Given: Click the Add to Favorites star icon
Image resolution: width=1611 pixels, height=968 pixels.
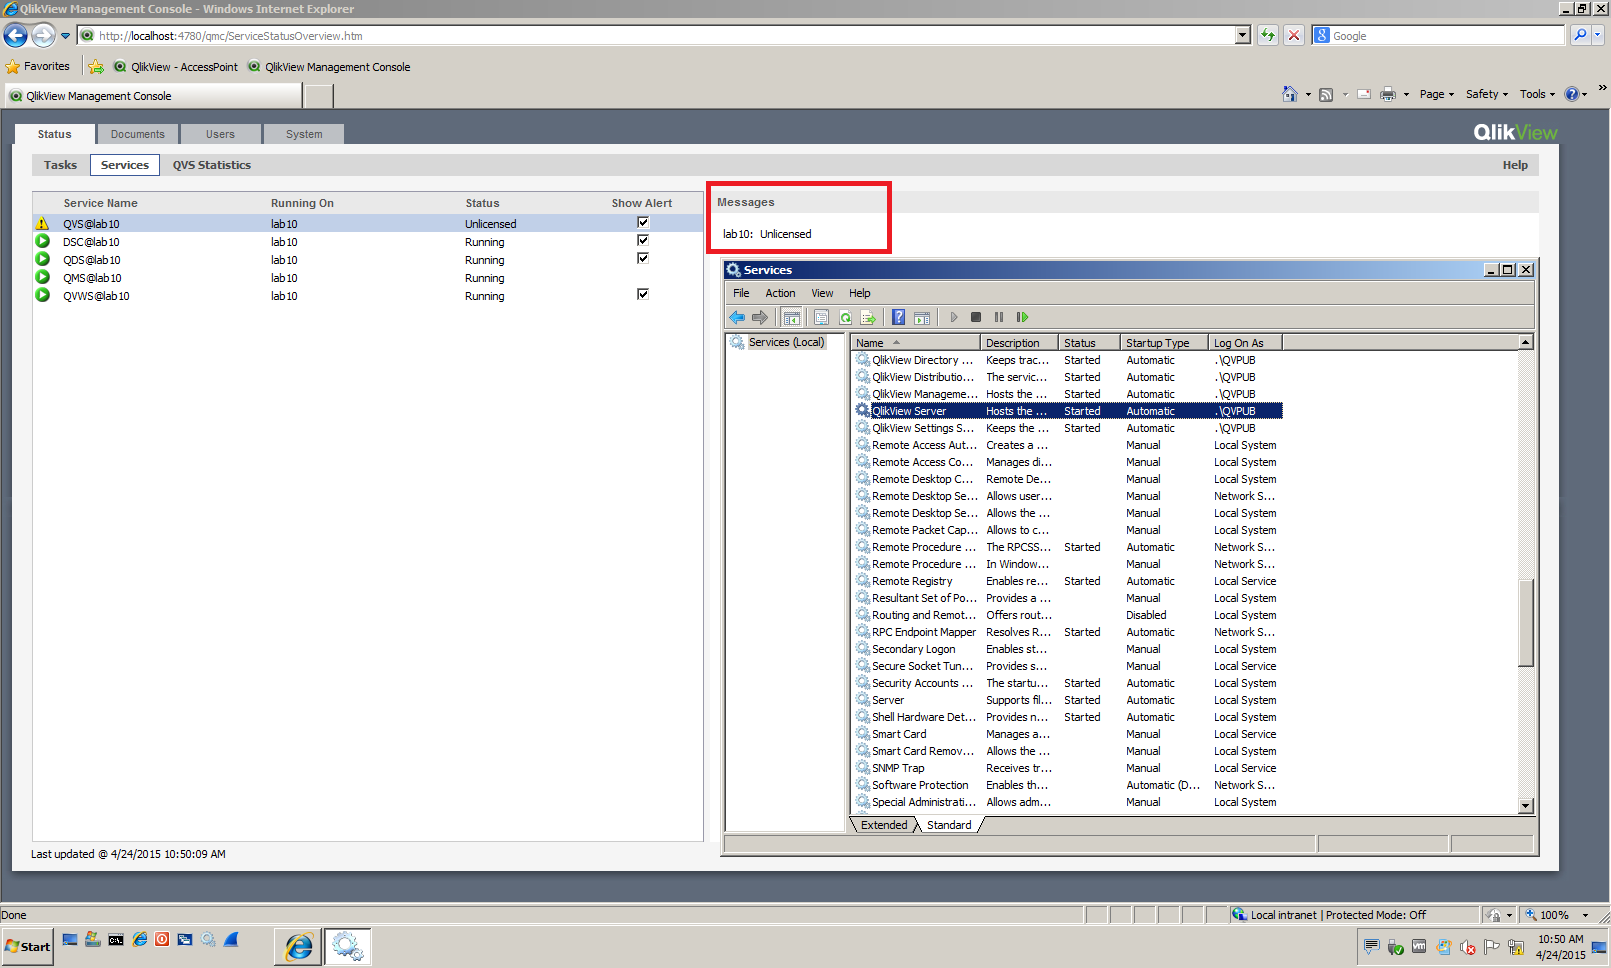Looking at the screenshot, I should [96, 67].
